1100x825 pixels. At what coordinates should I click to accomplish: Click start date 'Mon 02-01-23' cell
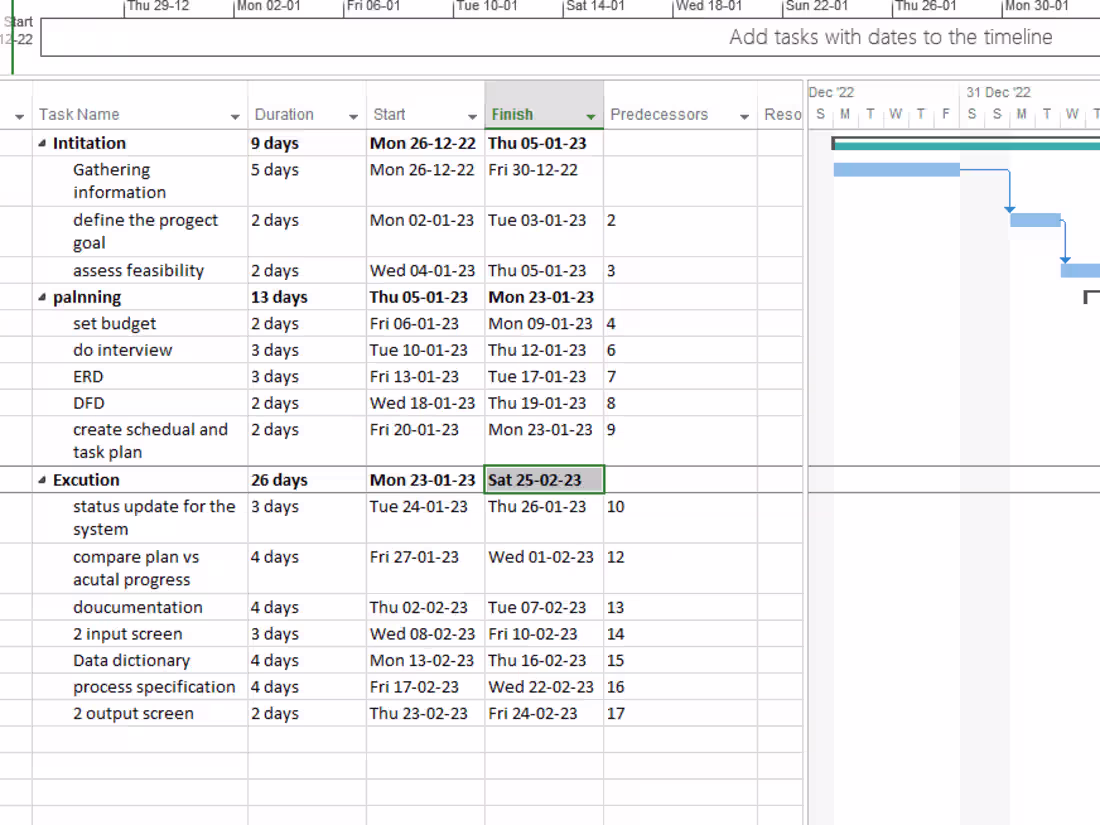click(425, 232)
